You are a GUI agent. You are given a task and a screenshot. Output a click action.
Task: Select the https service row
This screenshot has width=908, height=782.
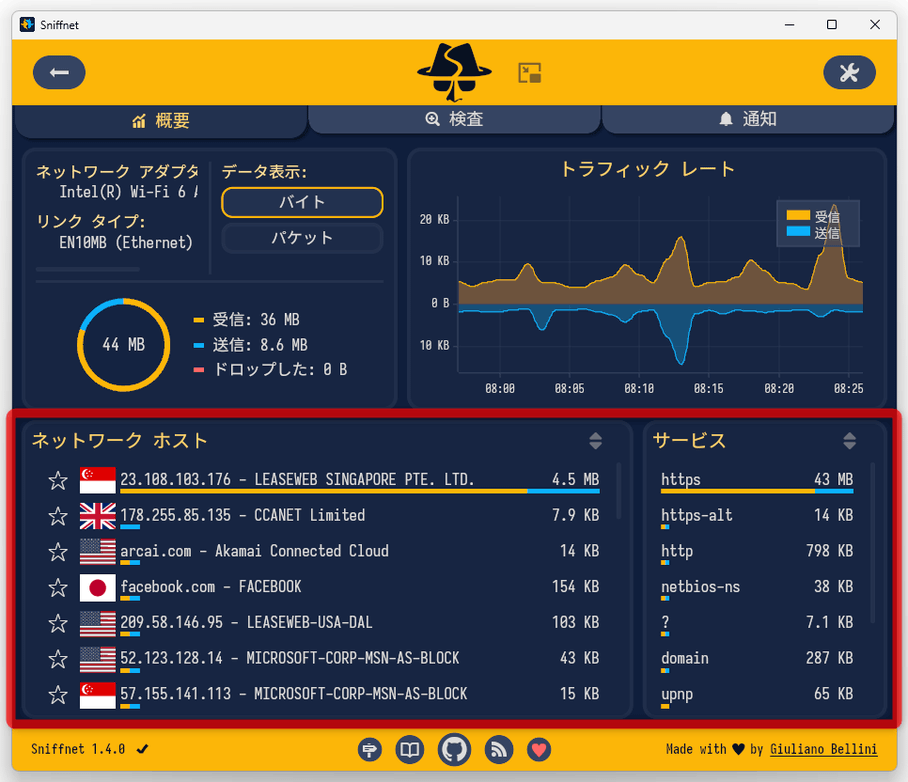(757, 481)
